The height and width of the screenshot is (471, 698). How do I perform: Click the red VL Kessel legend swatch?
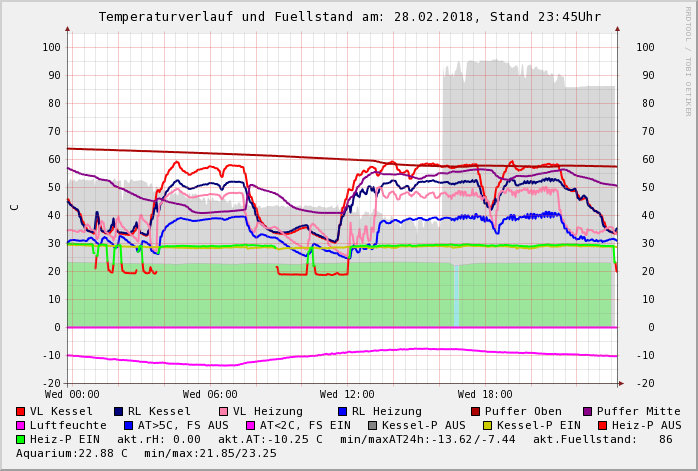click(21, 411)
